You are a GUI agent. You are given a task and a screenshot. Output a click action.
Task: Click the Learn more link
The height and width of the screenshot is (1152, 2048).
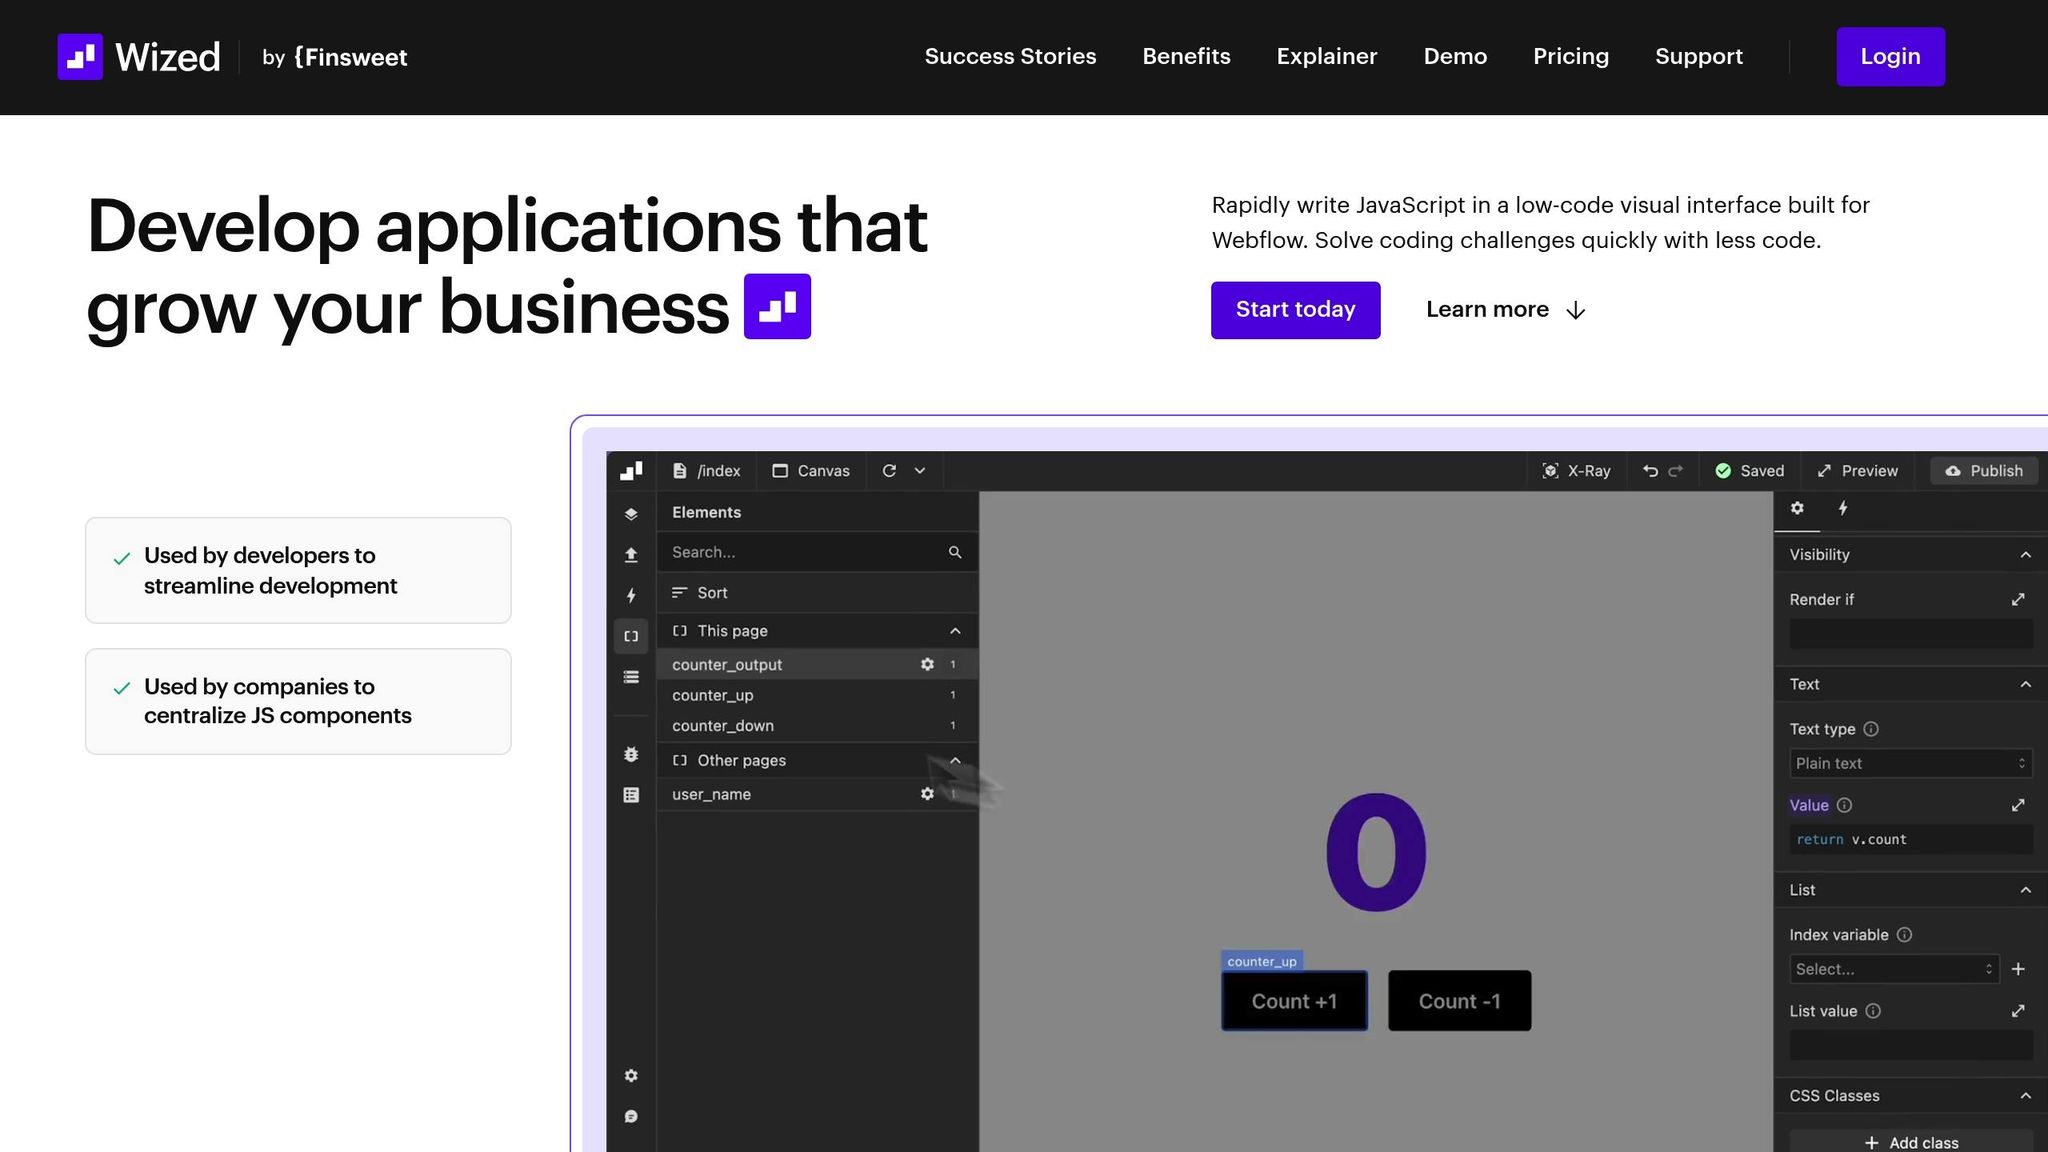click(1505, 310)
